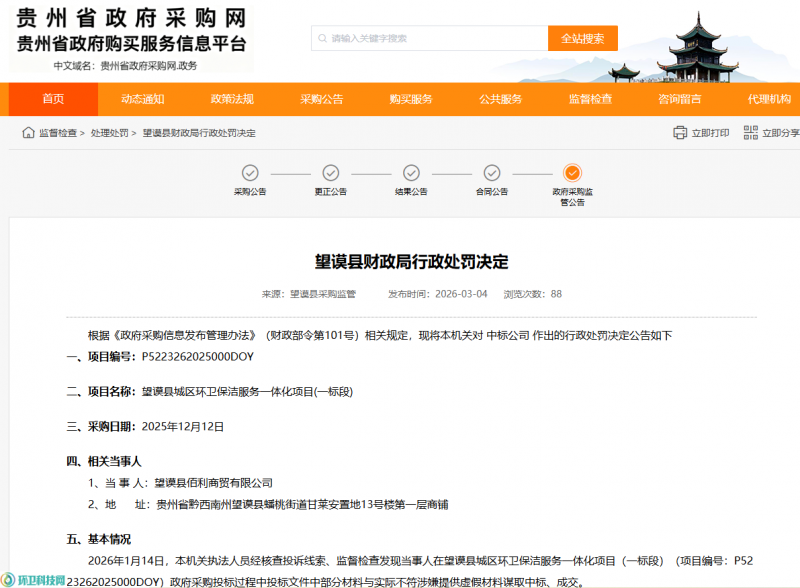Click the 代理机构 navigation item
The width and height of the screenshot is (800, 588).
768,99
